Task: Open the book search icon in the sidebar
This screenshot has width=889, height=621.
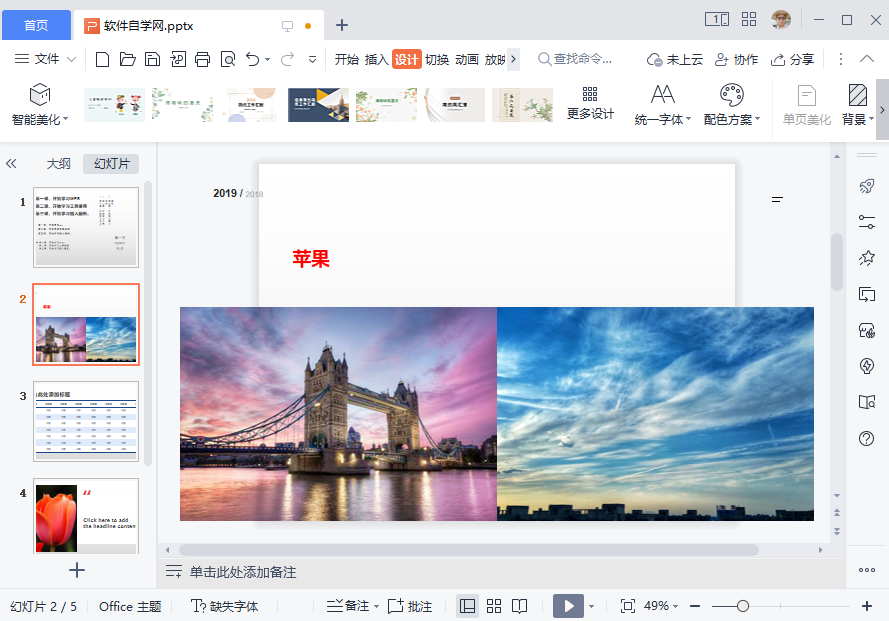Action: (866, 402)
